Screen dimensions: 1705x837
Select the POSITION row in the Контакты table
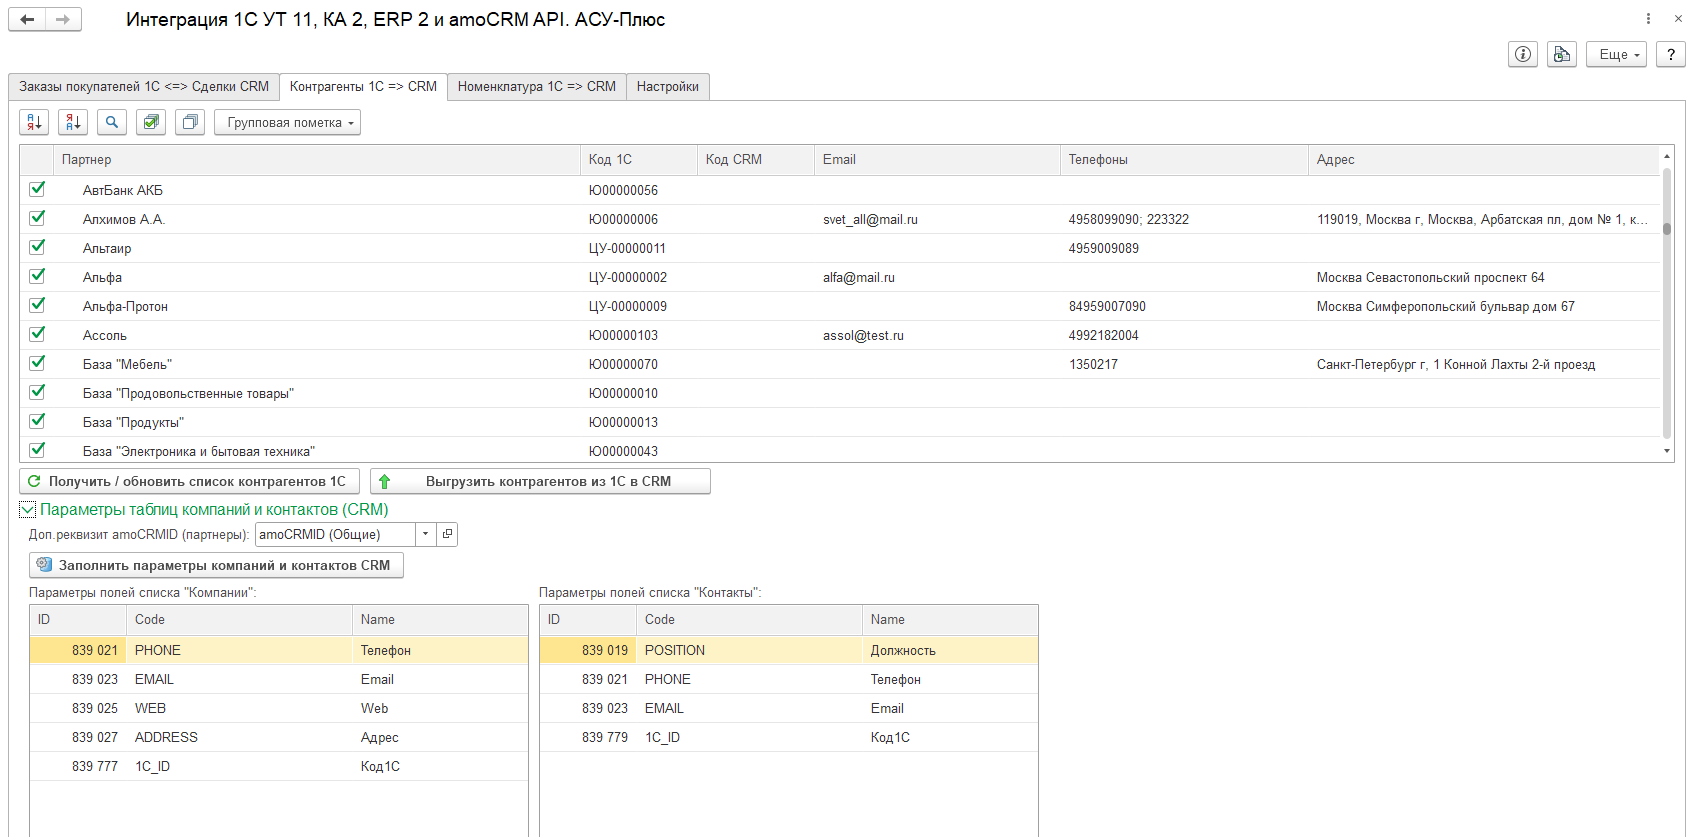coord(789,650)
